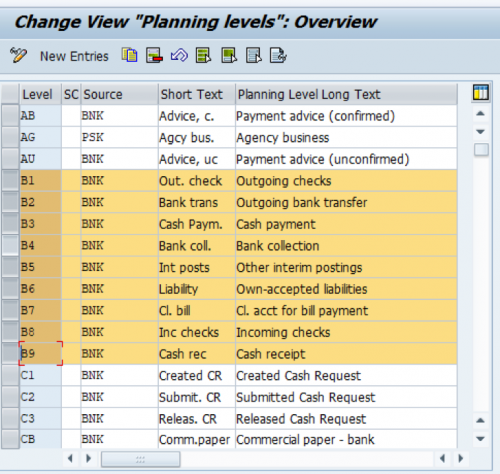Click the Undo Change icon
Screen dimensions: 500x474
point(179,55)
